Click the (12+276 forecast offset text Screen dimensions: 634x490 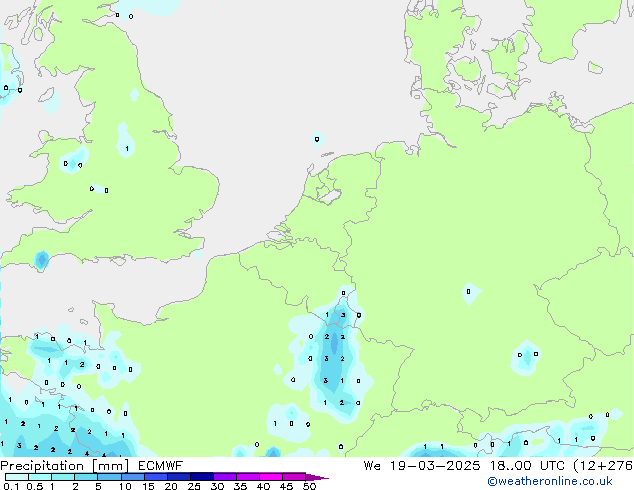tap(602, 465)
